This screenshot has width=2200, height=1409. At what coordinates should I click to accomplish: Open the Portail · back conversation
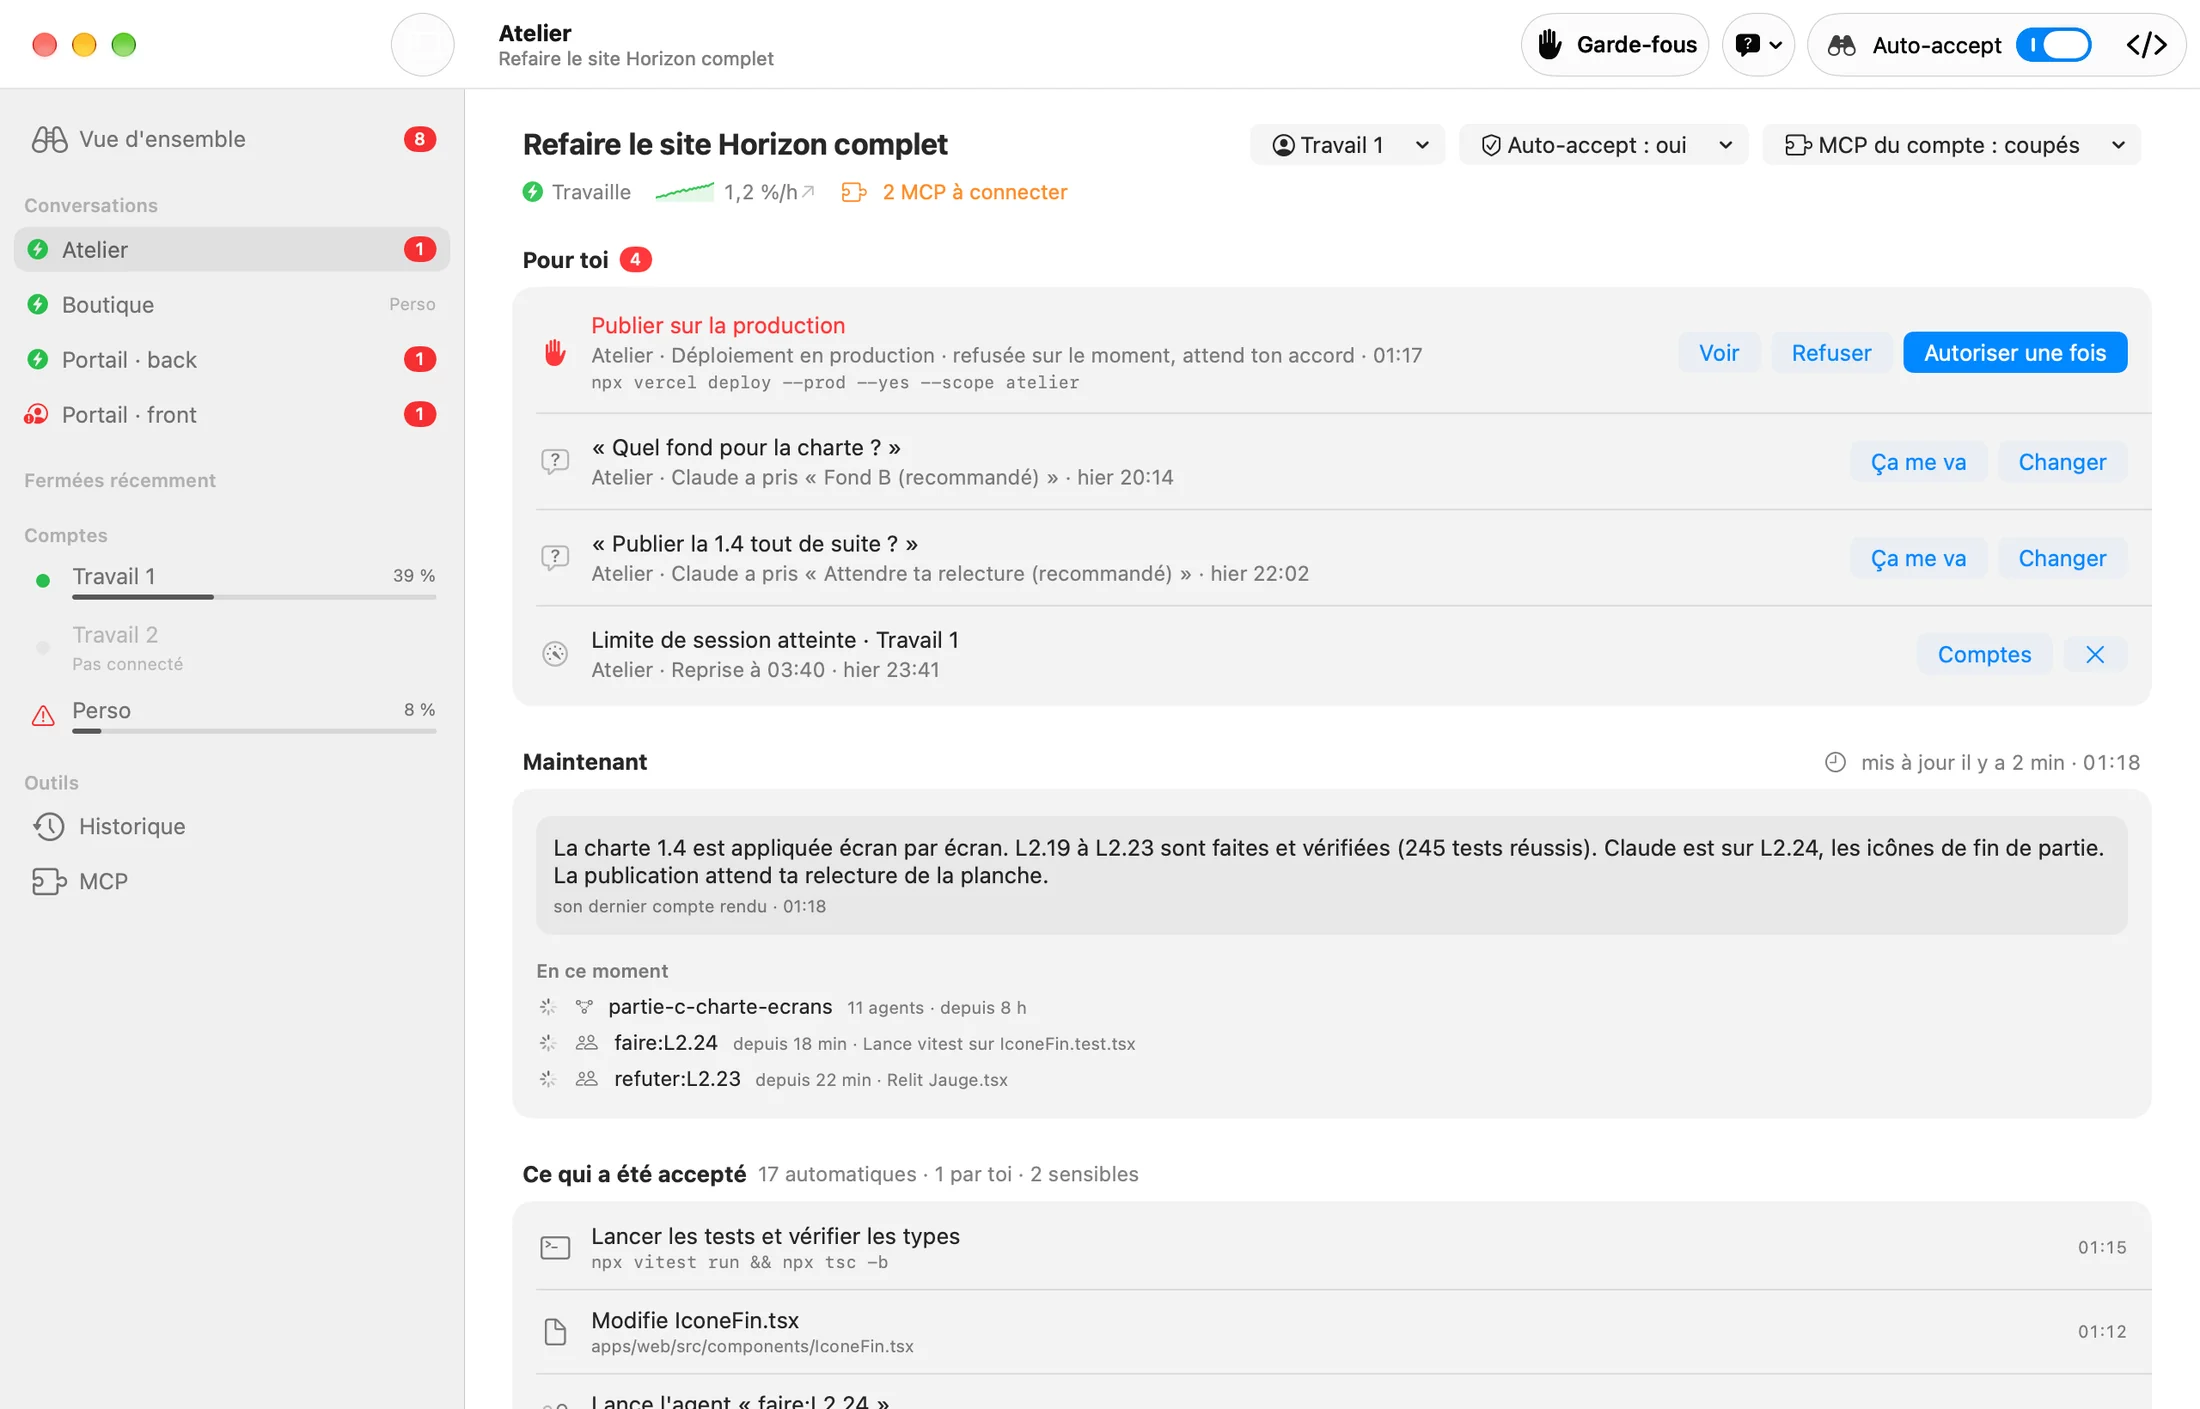[x=232, y=359]
